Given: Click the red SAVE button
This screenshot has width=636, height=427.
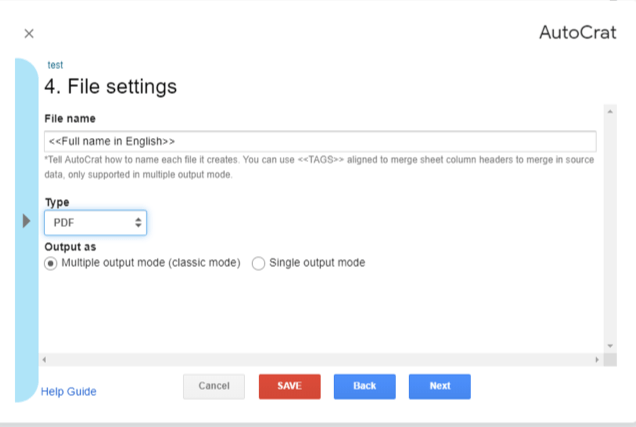Looking at the screenshot, I should pyautogui.click(x=289, y=386).
